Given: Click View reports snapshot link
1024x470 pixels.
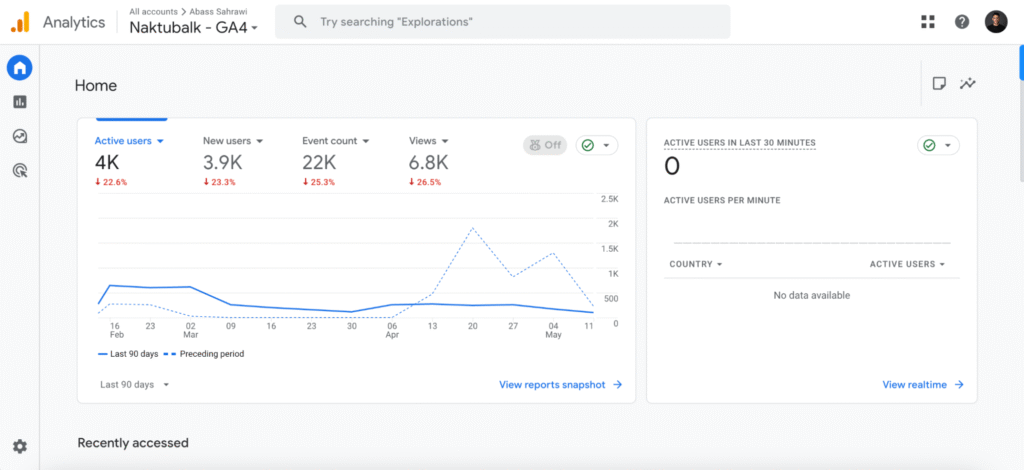Looking at the screenshot, I should click(x=560, y=384).
